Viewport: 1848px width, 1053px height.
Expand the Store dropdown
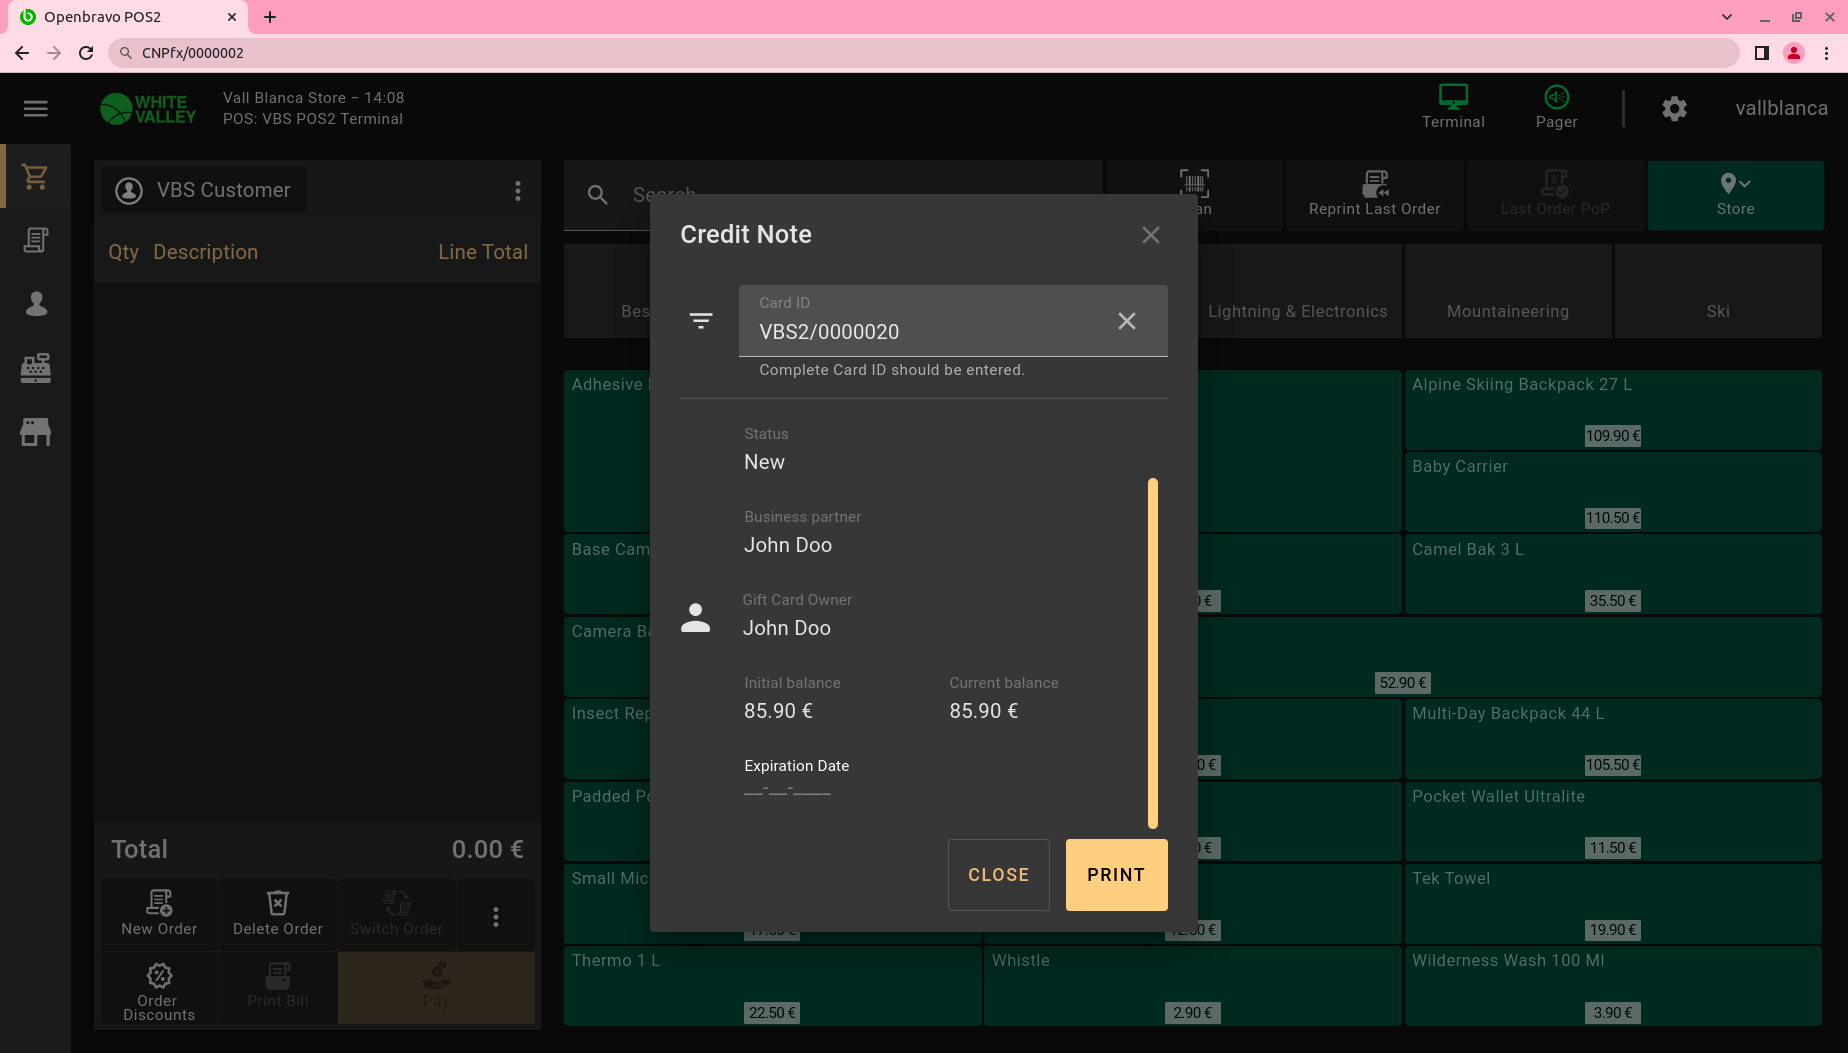(1735, 195)
